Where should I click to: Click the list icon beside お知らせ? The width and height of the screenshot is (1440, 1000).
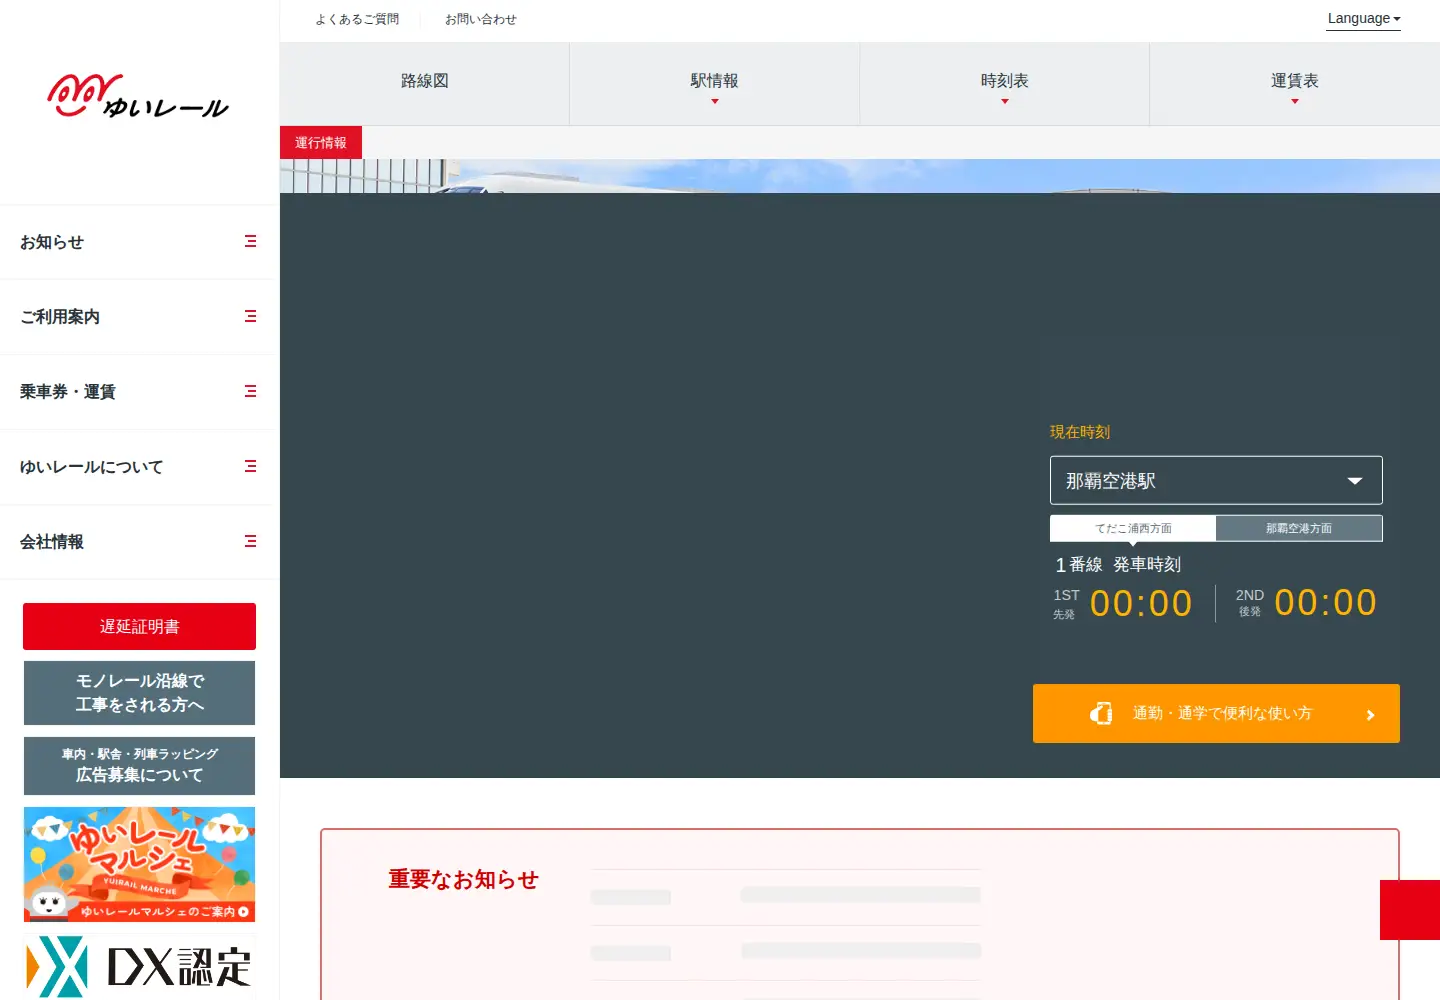click(251, 242)
